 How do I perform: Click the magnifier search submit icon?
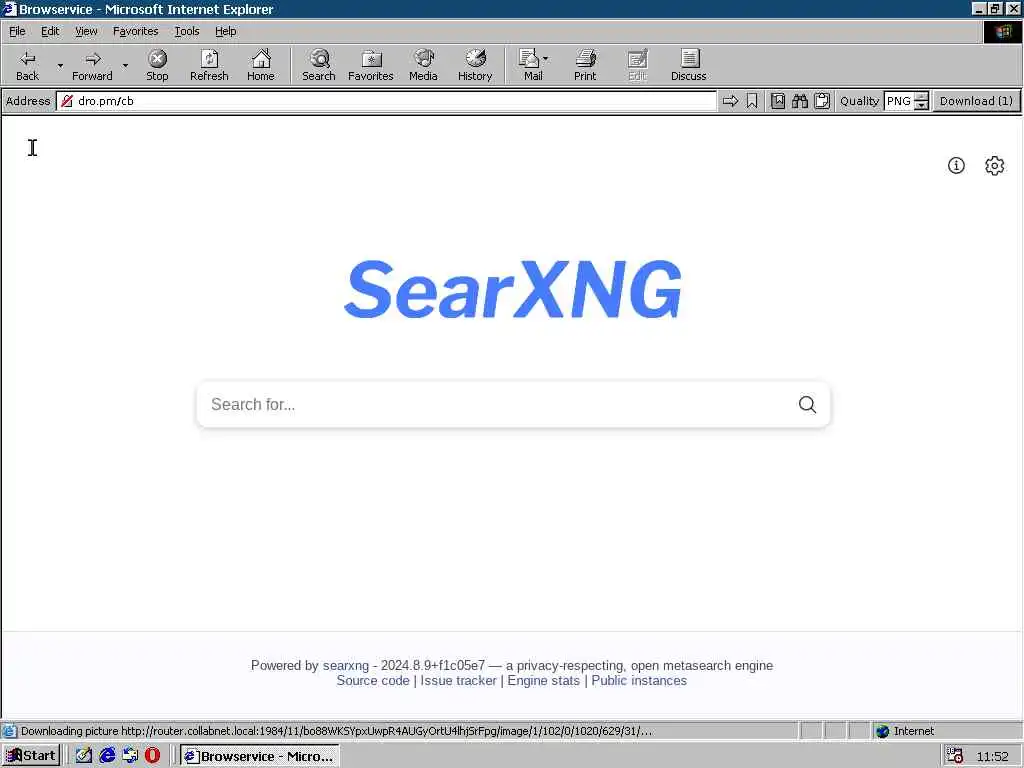point(807,404)
